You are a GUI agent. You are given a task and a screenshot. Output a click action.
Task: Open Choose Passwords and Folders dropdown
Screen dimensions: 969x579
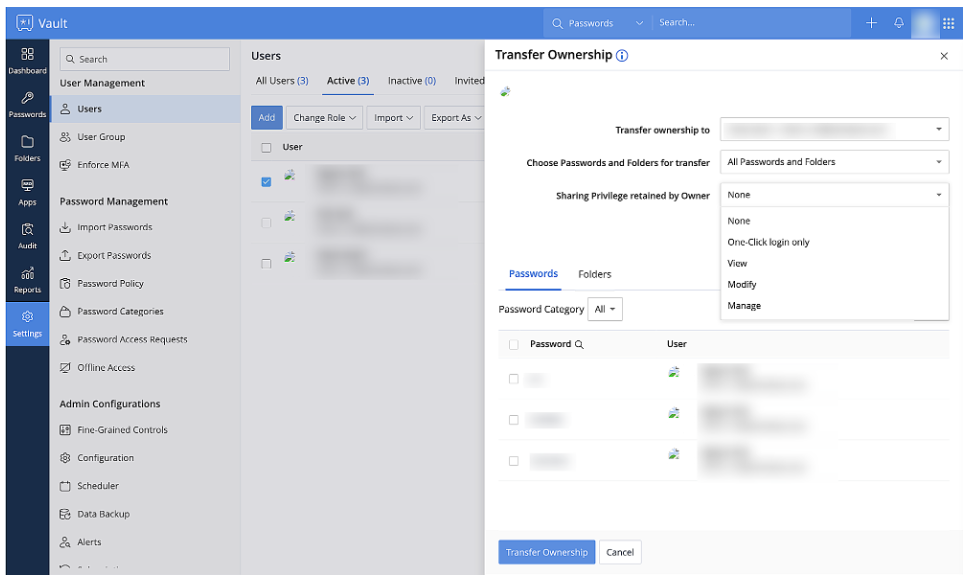(834, 162)
